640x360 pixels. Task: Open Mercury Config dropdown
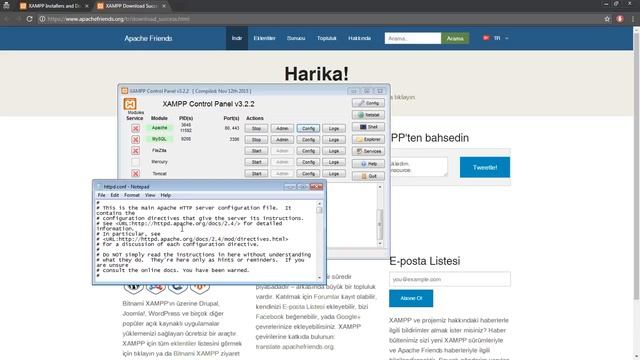tap(308, 162)
